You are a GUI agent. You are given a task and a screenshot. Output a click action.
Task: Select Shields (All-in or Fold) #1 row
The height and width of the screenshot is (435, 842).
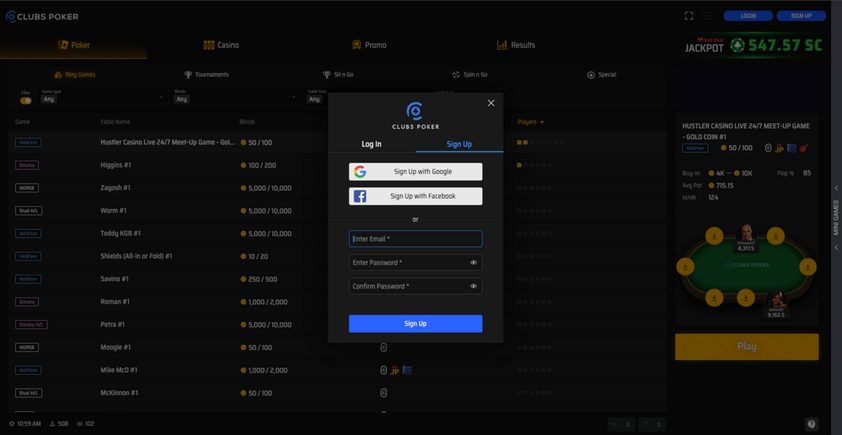coord(337,256)
